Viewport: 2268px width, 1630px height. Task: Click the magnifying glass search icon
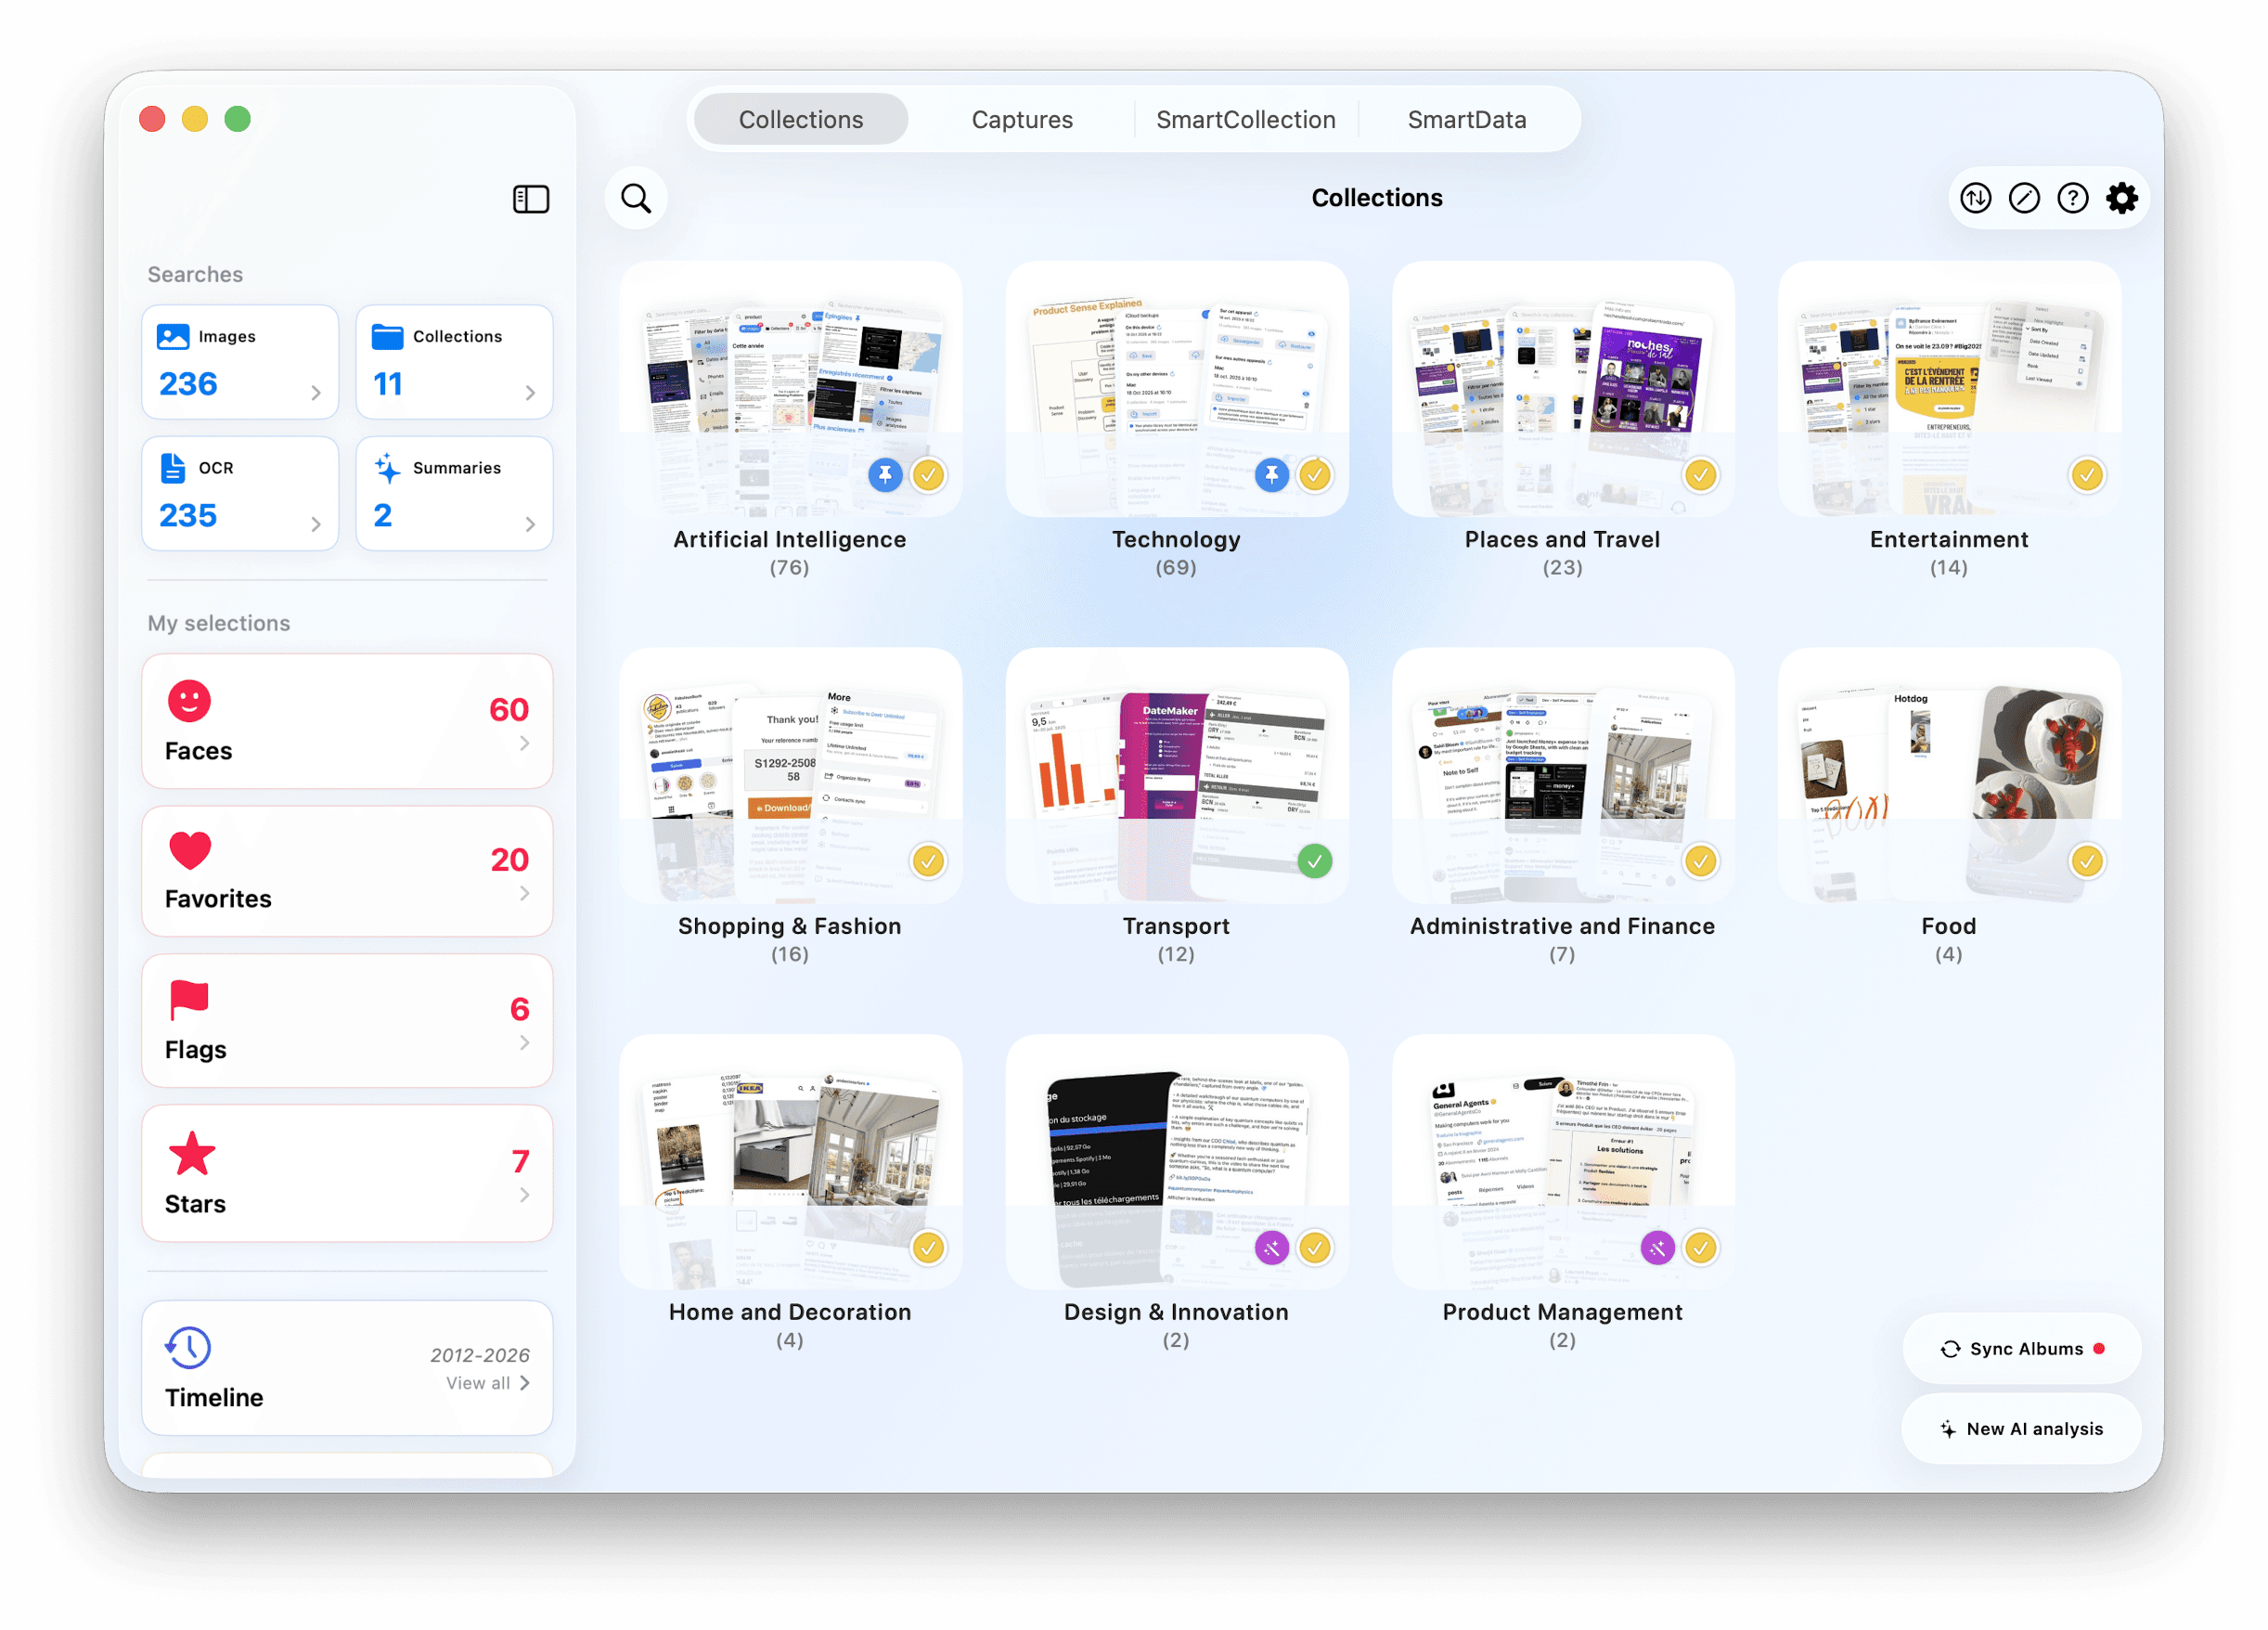pos(636,199)
